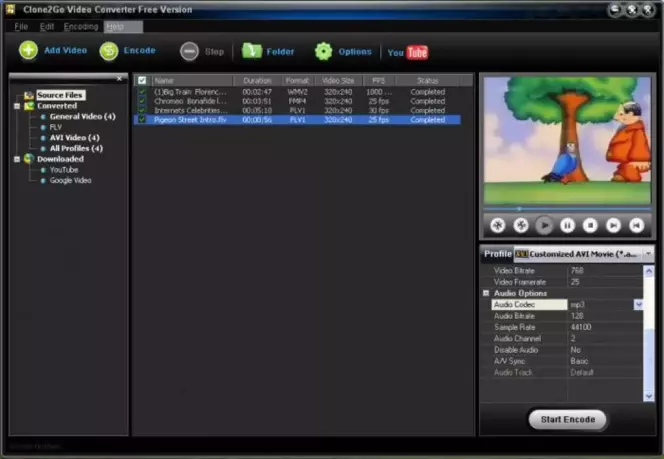Open the Encoding menu
Viewport: 664px width, 459px height.
click(81, 27)
